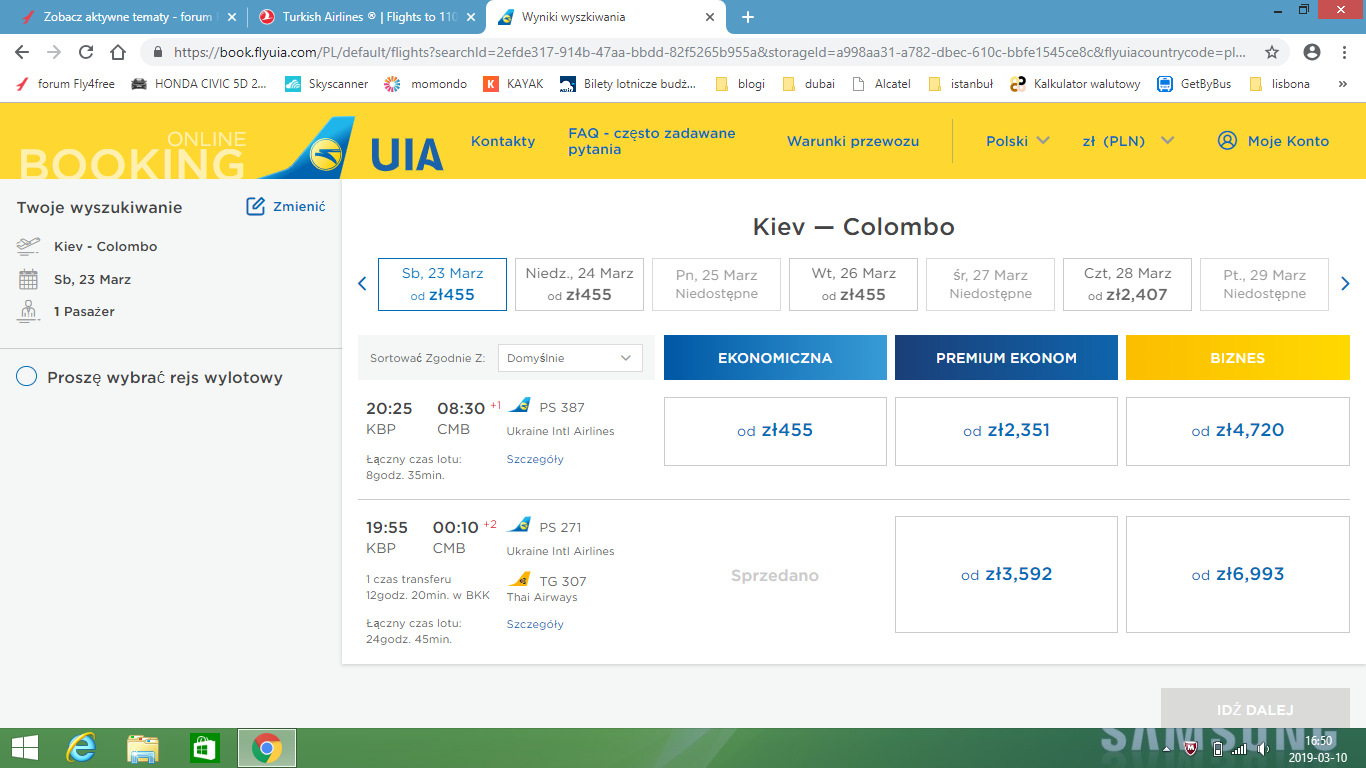
Task: Click the EKONOMICZNA column header
Action: point(775,358)
